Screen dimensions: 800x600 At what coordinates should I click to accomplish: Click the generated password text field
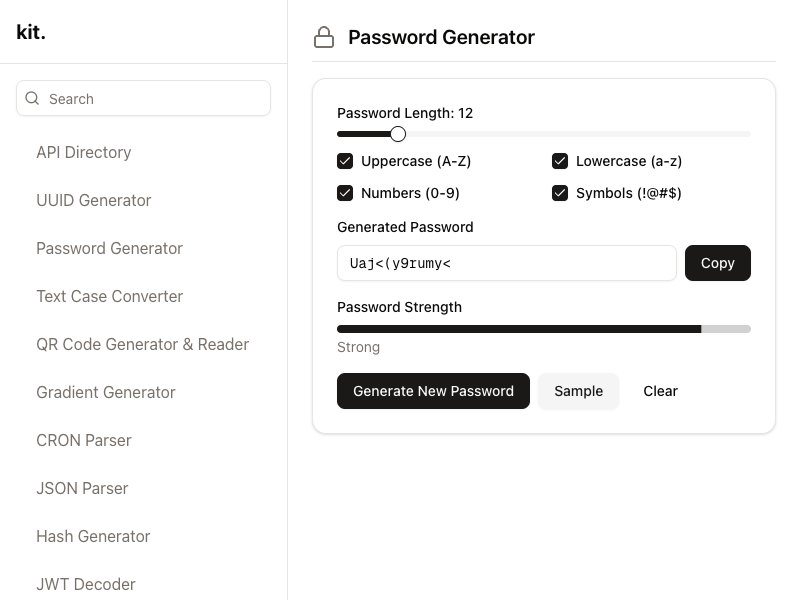(x=507, y=263)
